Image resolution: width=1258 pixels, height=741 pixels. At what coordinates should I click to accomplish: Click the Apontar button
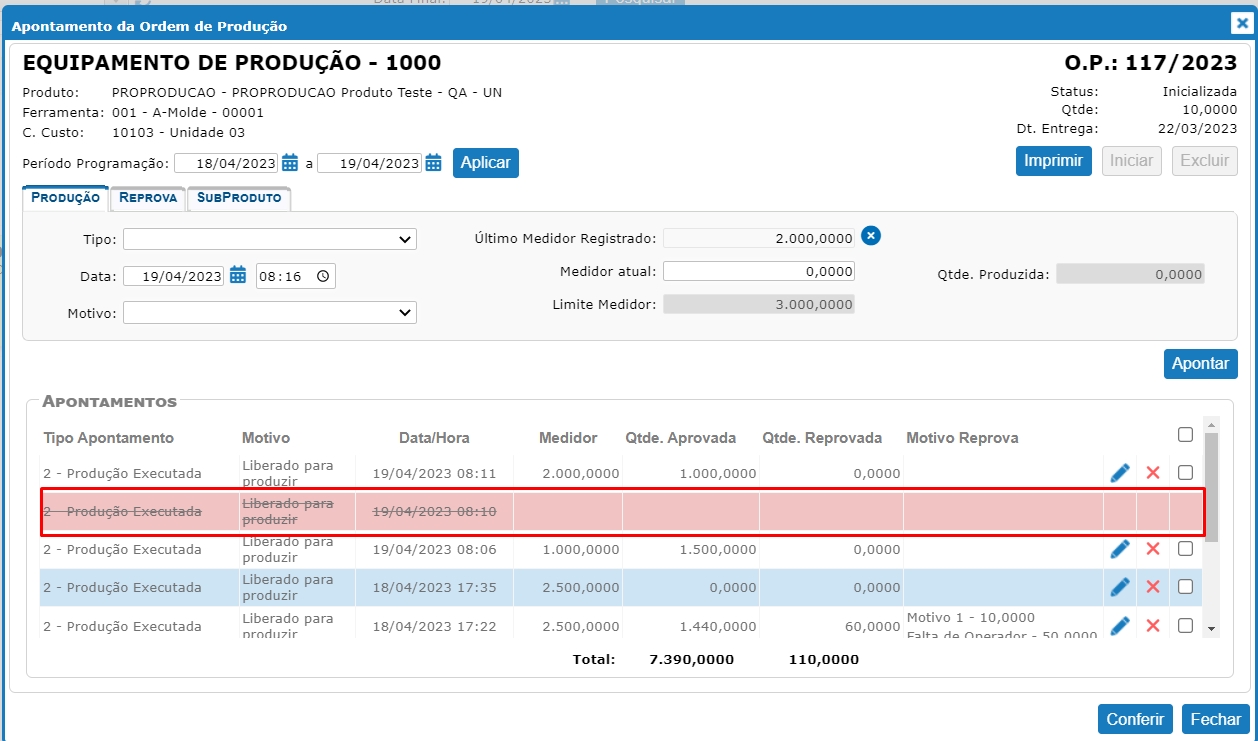point(1201,364)
